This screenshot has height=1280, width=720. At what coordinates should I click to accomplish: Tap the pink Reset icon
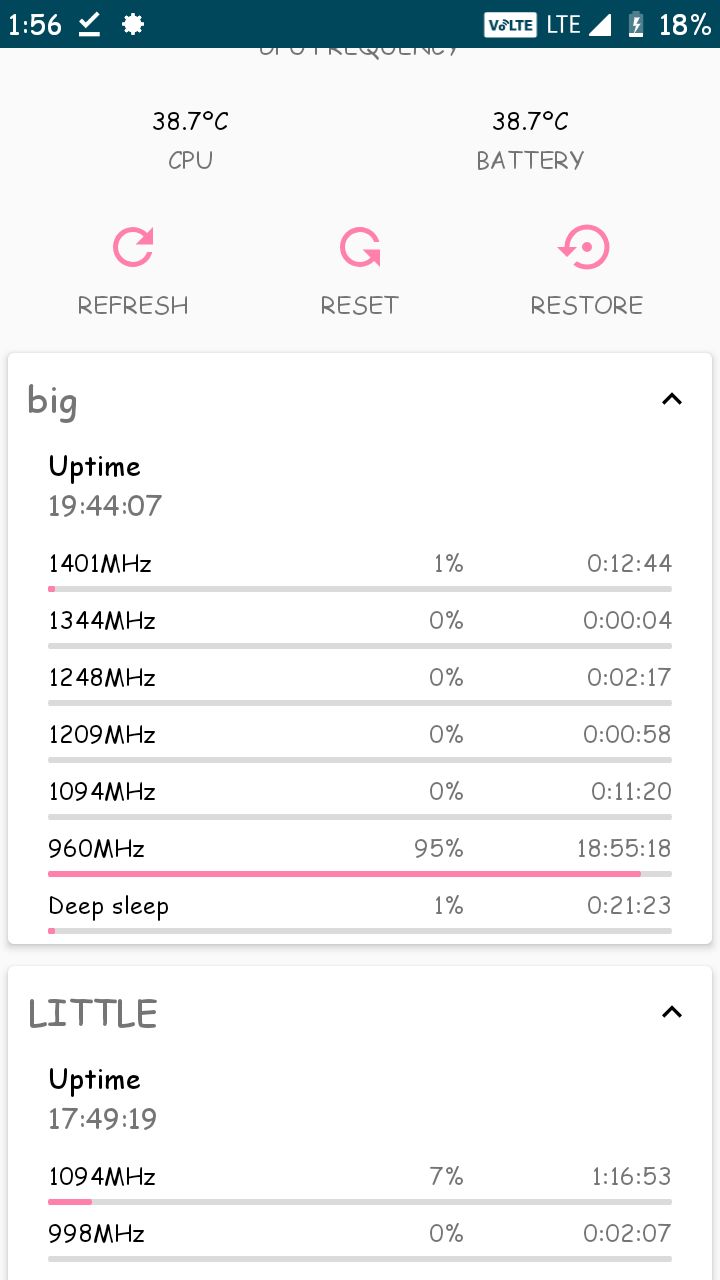point(360,247)
